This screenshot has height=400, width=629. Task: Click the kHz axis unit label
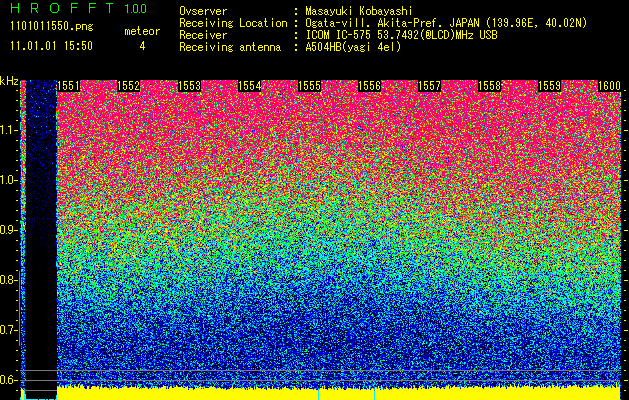point(9,82)
